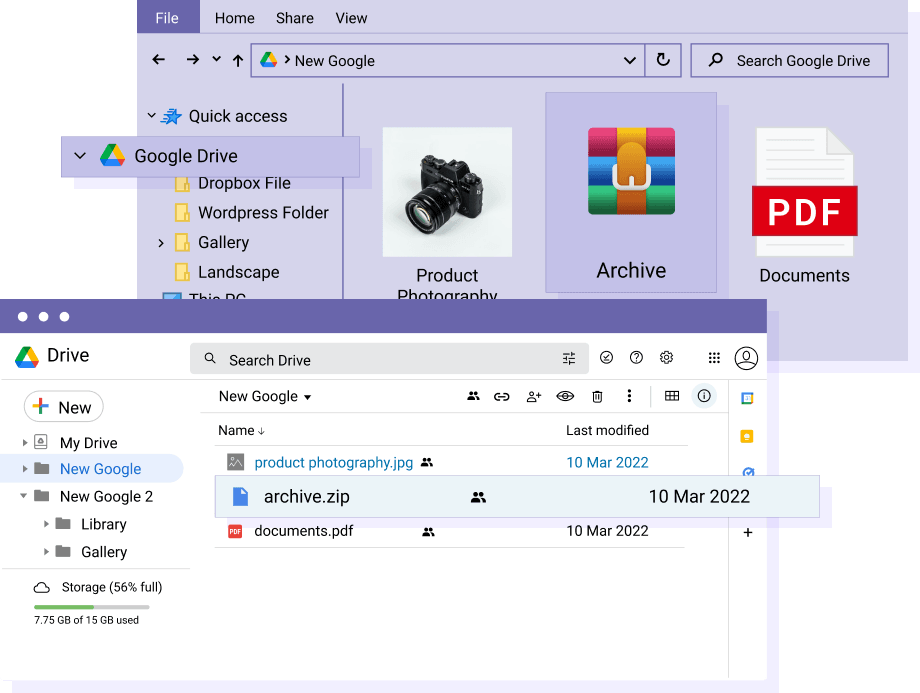Click the New button in Drive
The height and width of the screenshot is (693, 920).
[x=63, y=407]
